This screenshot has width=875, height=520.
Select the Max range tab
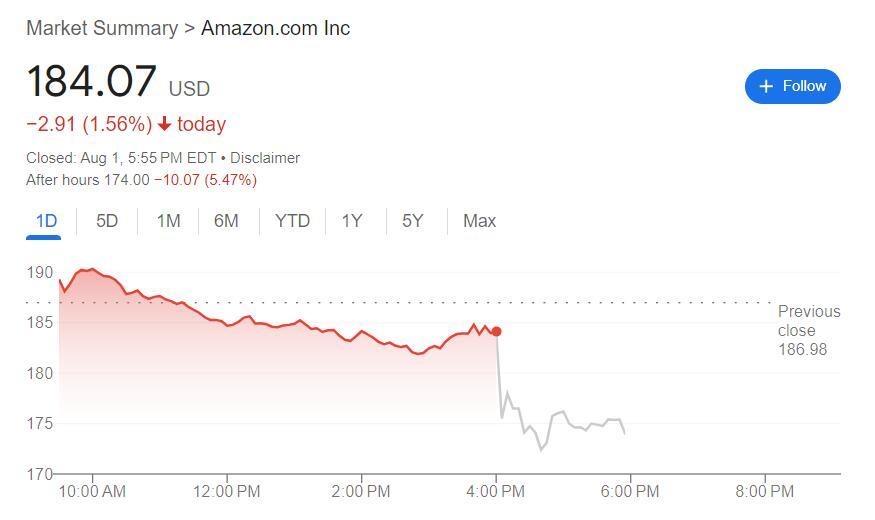coord(479,221)
